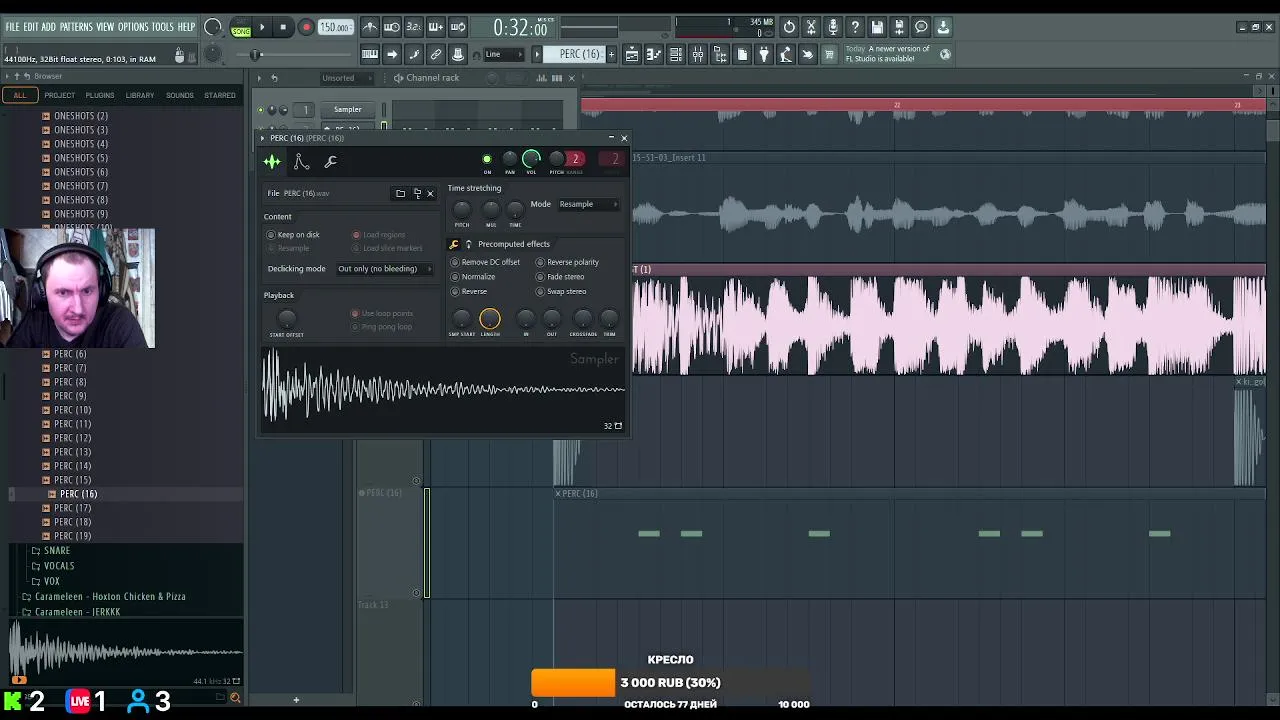
Task: Click the link chain icon in the toolbar
Action: tap(436, 54)
